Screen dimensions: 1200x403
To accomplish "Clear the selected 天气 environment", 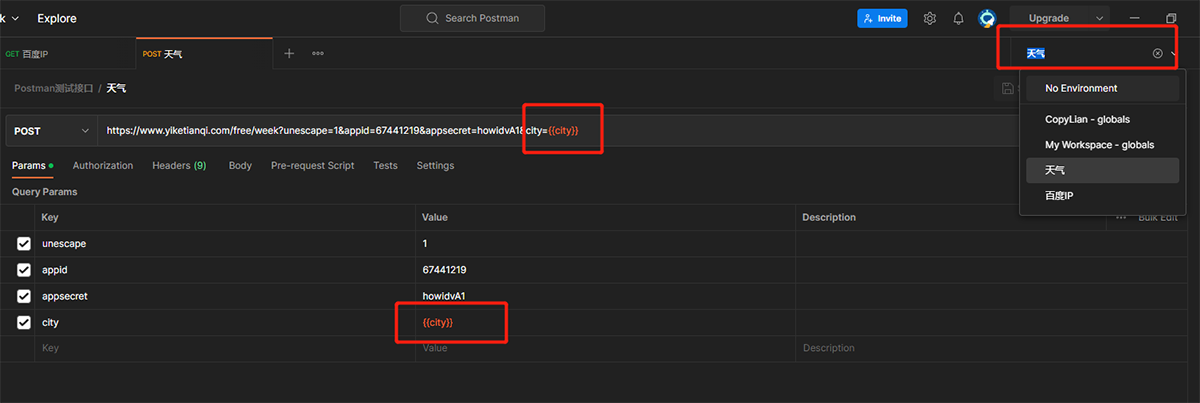I will coord(1157,53).
